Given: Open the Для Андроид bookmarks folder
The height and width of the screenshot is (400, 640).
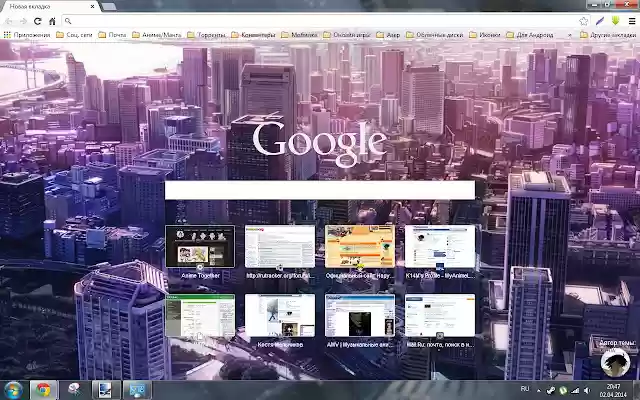Looking at the screenshot, I should pyautogui.click(x=530, y=35).
